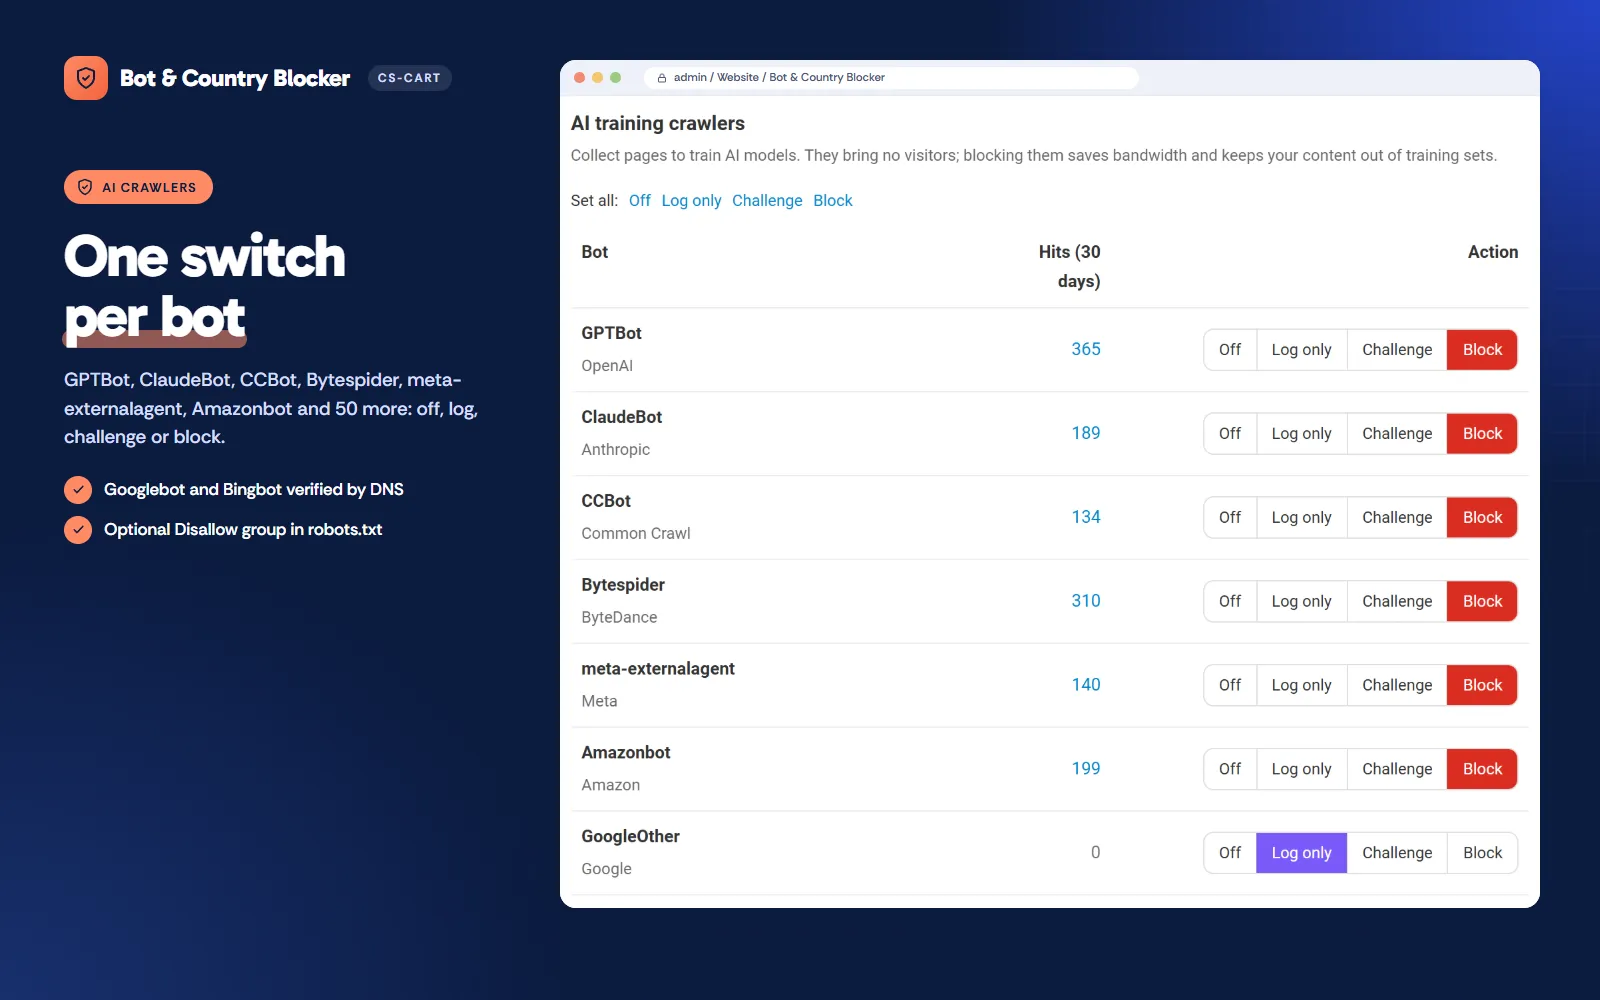1600x1000 pixels.
Task: Set meta-externalagent to Log only
Action: click(x=1302, y=686)
